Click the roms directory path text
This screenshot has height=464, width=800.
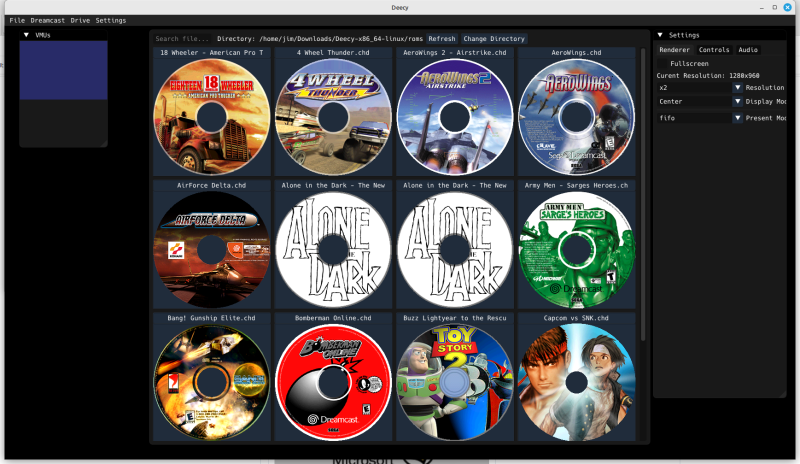pos(341,39)
